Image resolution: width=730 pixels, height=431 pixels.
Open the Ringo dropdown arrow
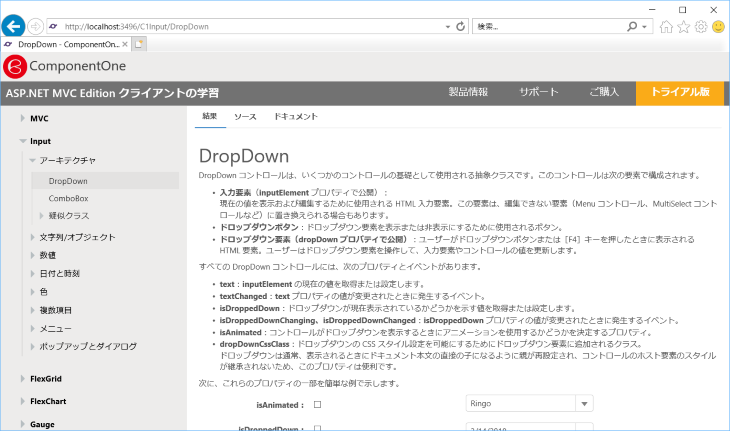584,404
